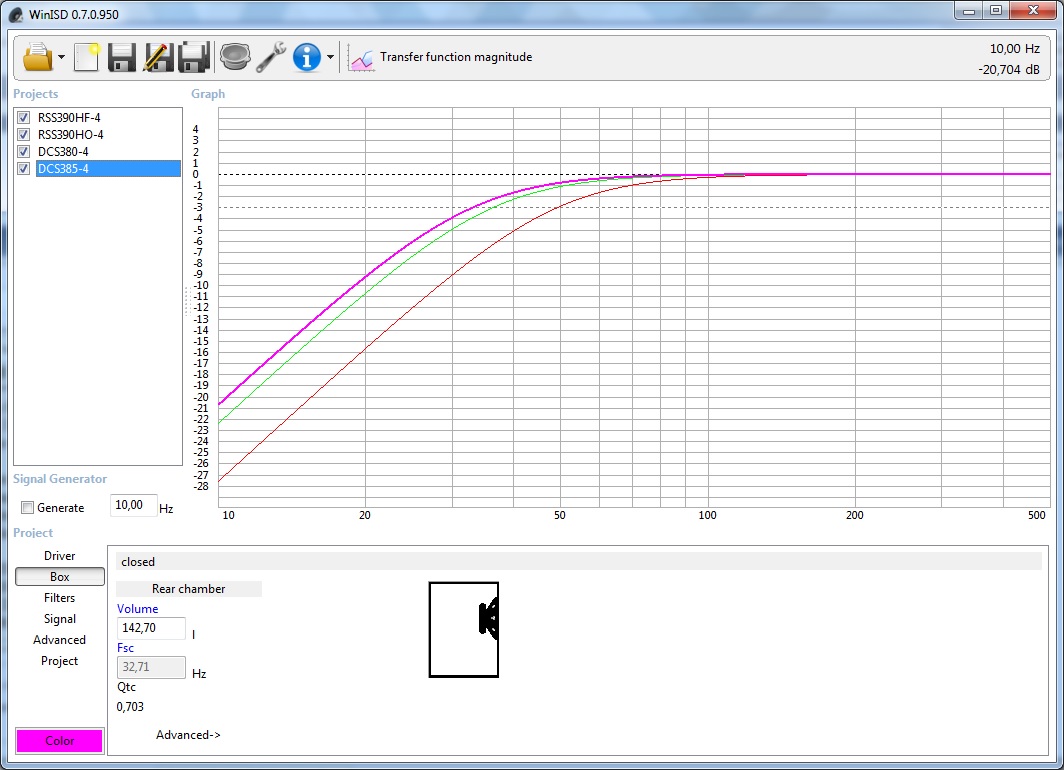Click Save As floppy with pencil icon
Viewport: 1064px width, 770px height.
(x=157, y=57)
